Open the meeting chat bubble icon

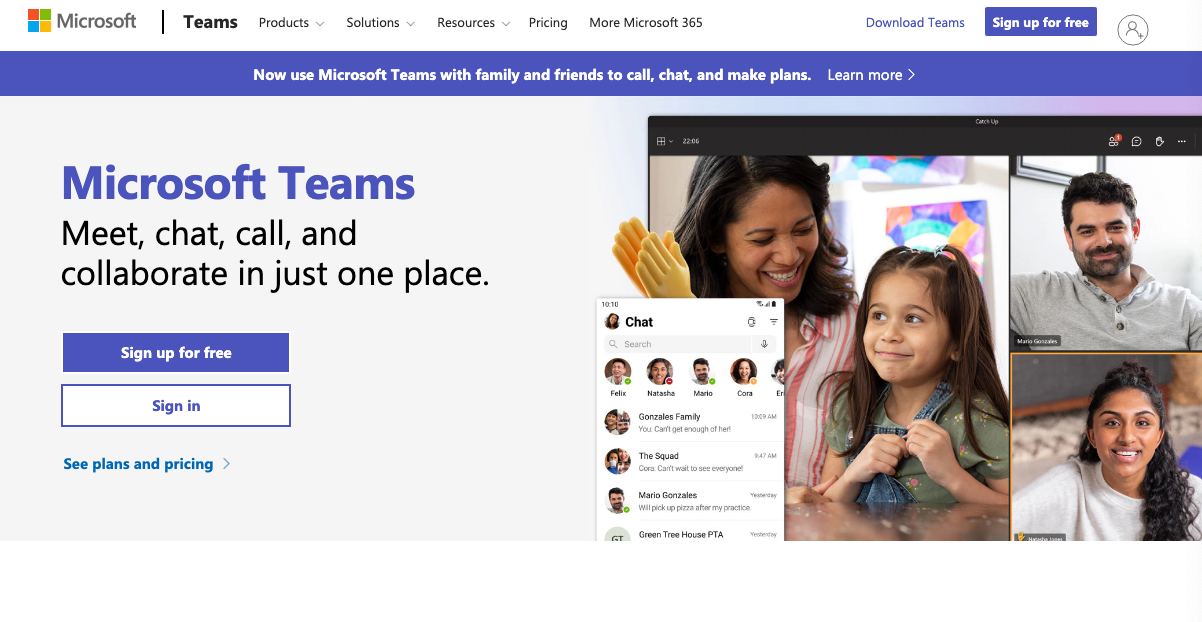click(1136, 142)
